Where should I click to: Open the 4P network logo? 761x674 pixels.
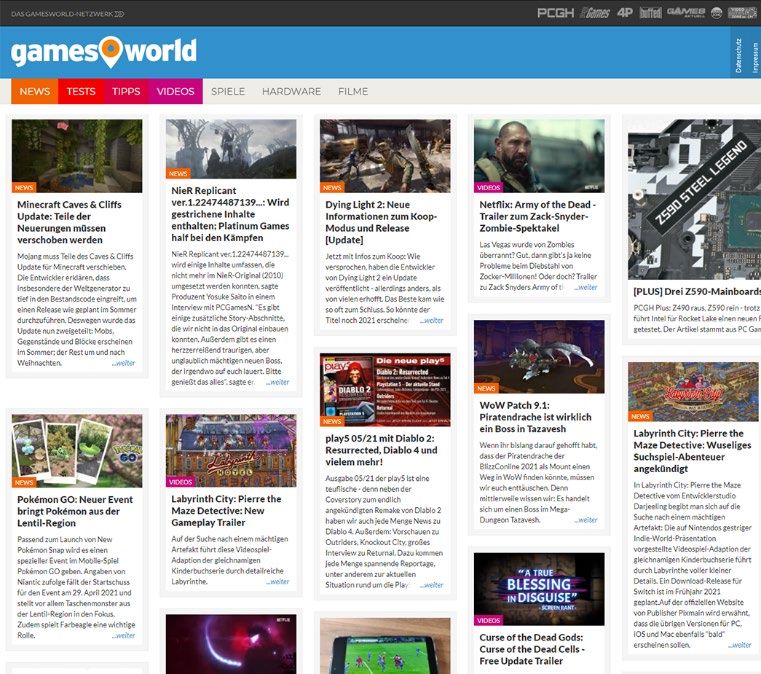625,13
